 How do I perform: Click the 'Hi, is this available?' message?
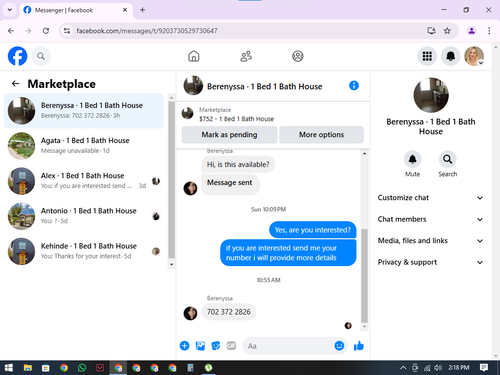click(238, 164)
